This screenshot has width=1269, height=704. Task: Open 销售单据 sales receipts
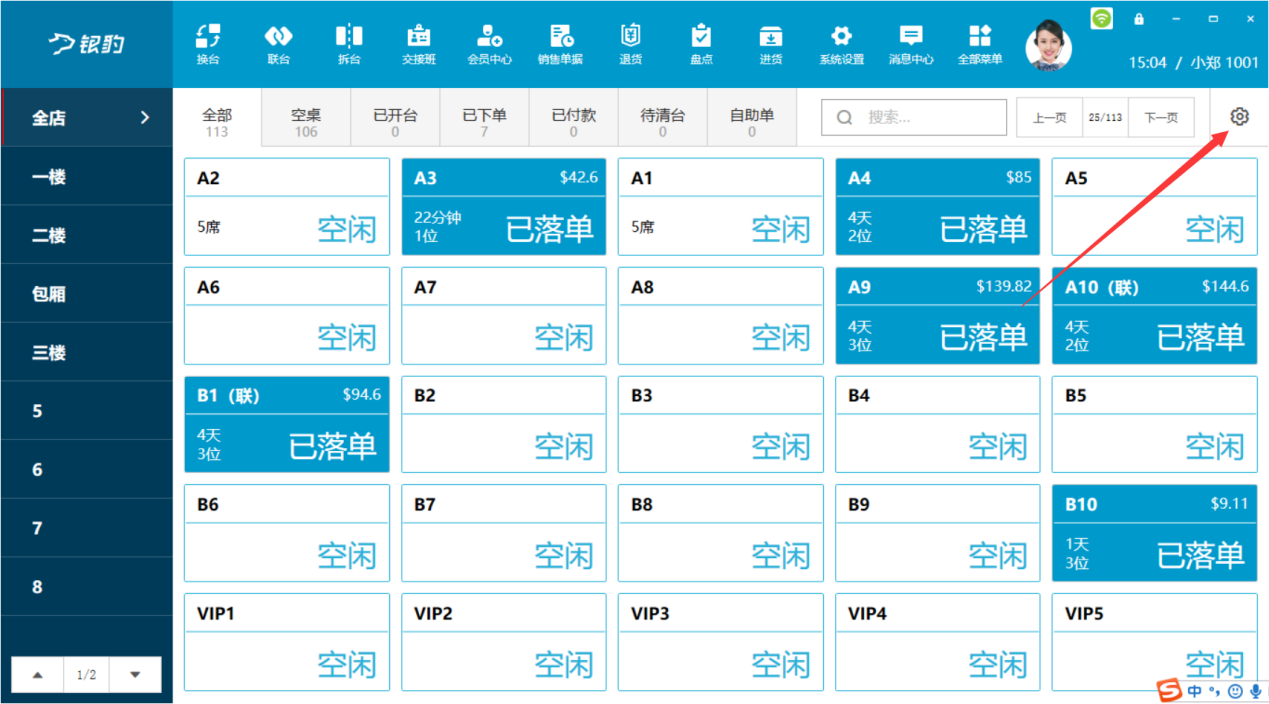(560, 44)
